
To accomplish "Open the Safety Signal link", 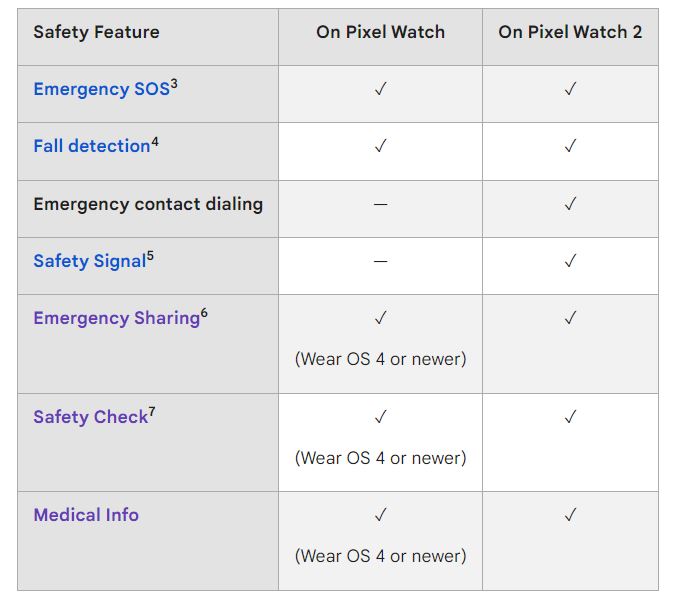I will click(x=90, y=261).
